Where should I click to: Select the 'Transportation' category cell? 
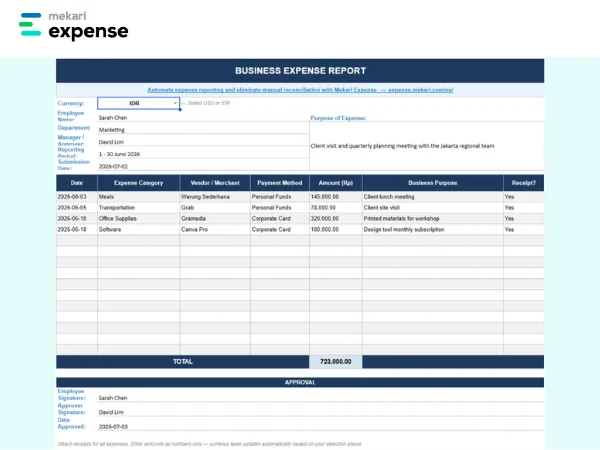point(139,207)
